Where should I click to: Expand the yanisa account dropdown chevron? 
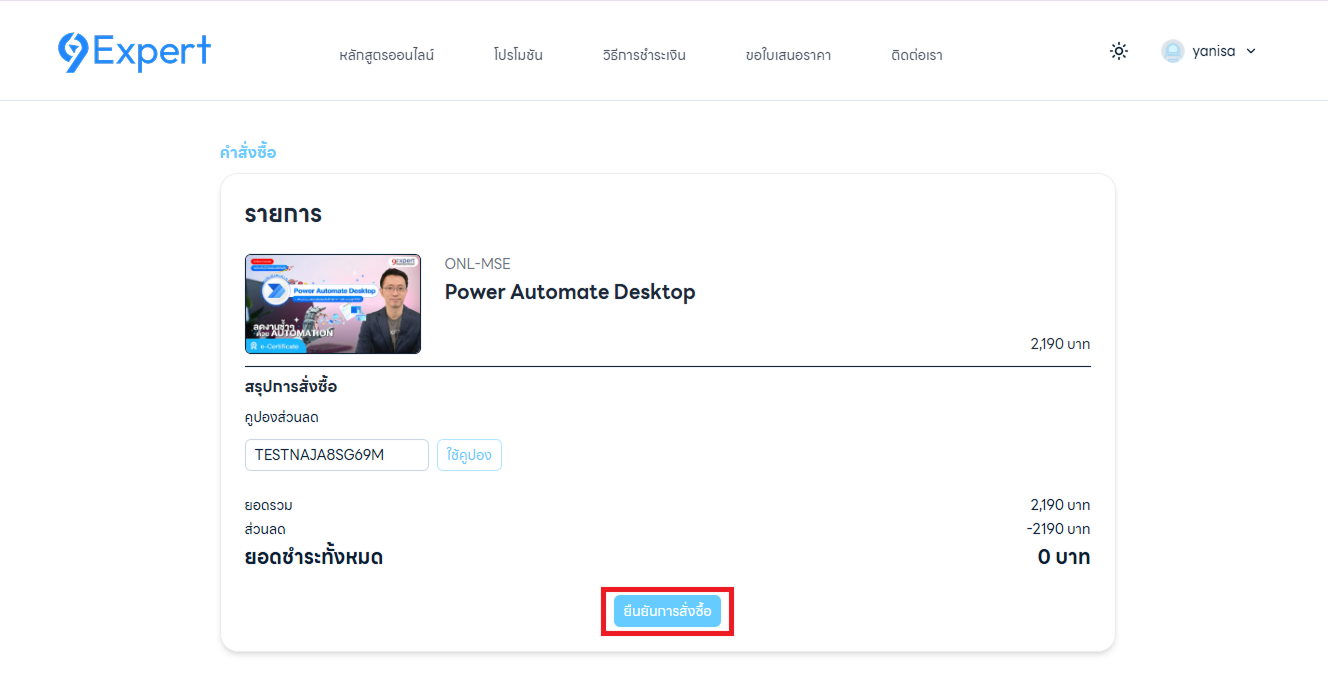[x=1251, y=51]
